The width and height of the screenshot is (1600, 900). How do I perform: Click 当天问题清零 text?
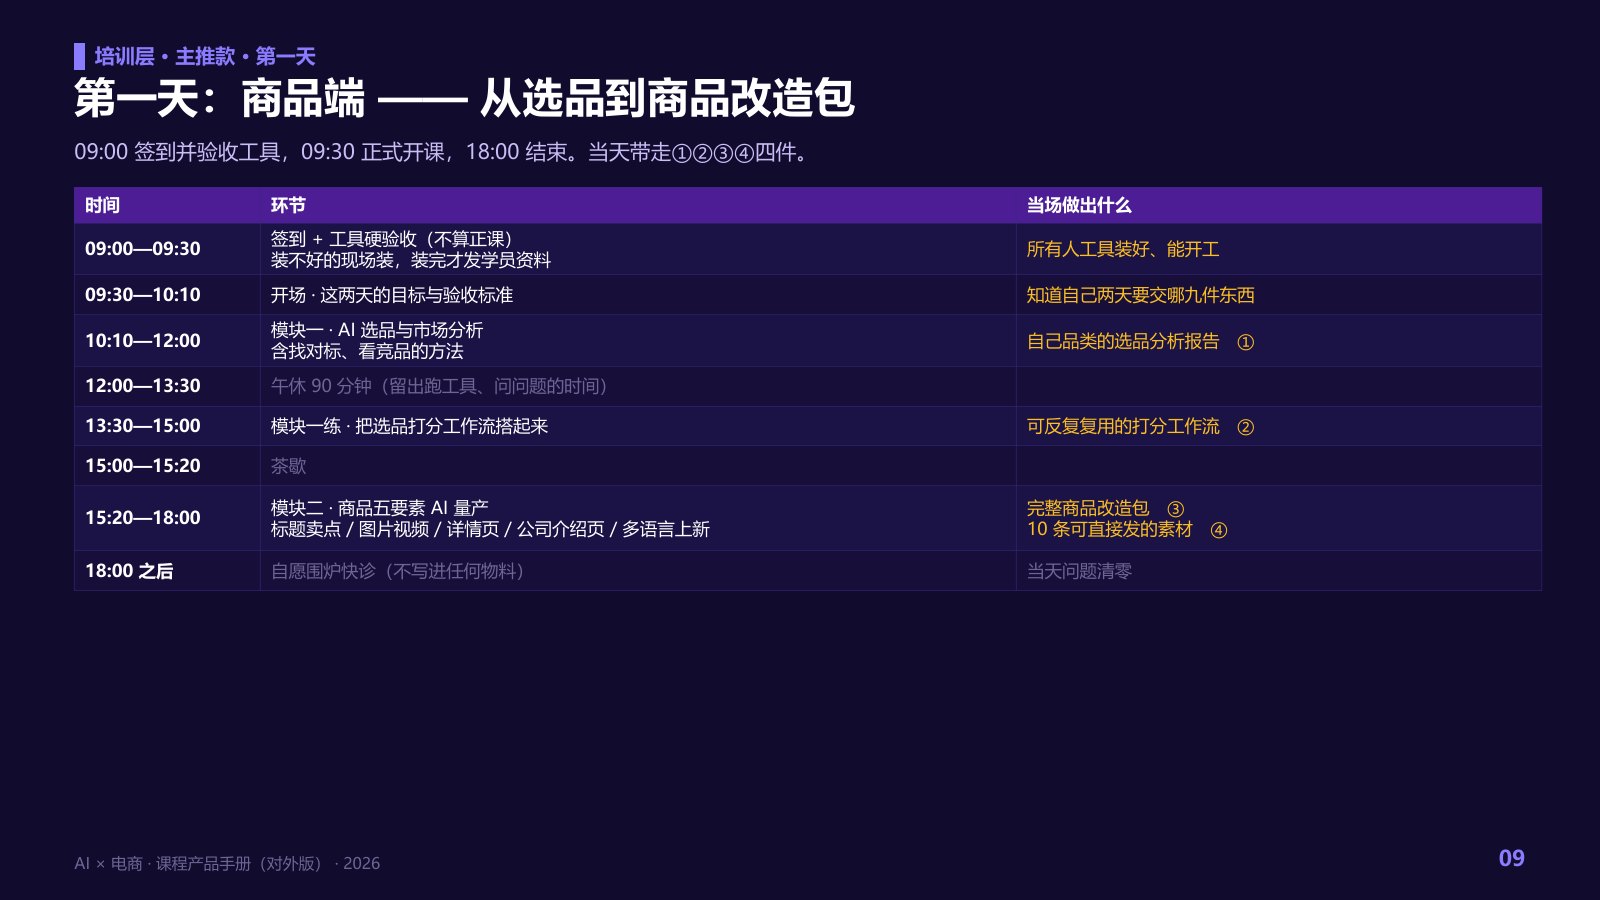tap(1079, 571)
